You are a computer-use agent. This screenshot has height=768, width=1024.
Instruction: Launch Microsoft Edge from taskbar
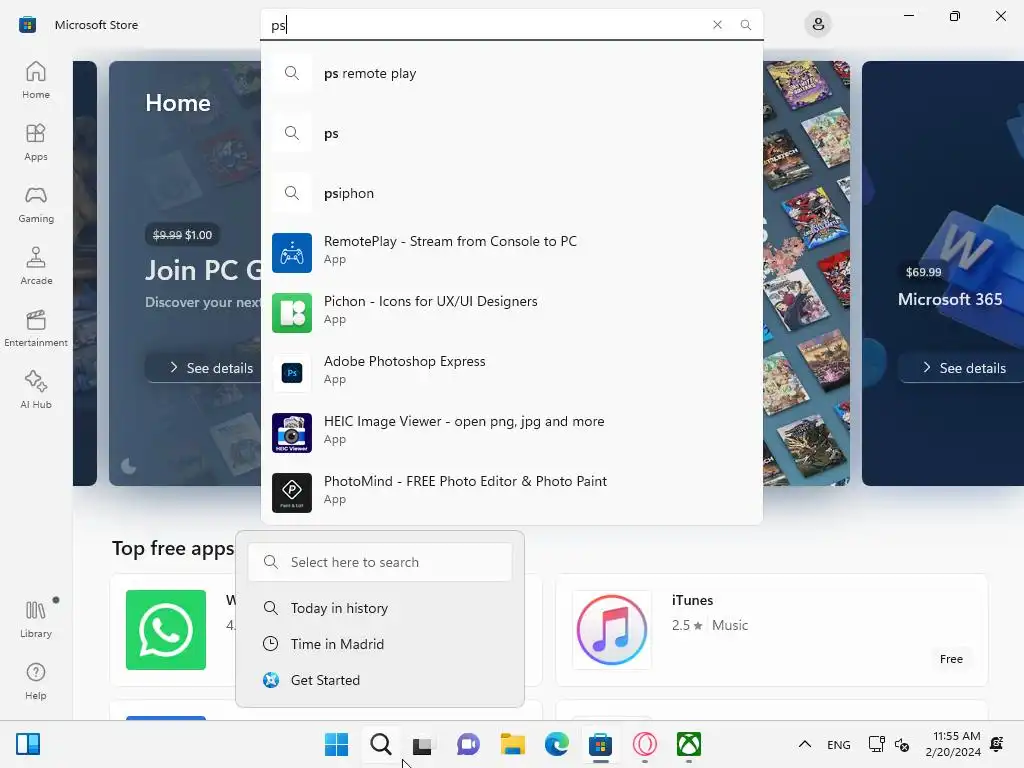pos(556,744)
